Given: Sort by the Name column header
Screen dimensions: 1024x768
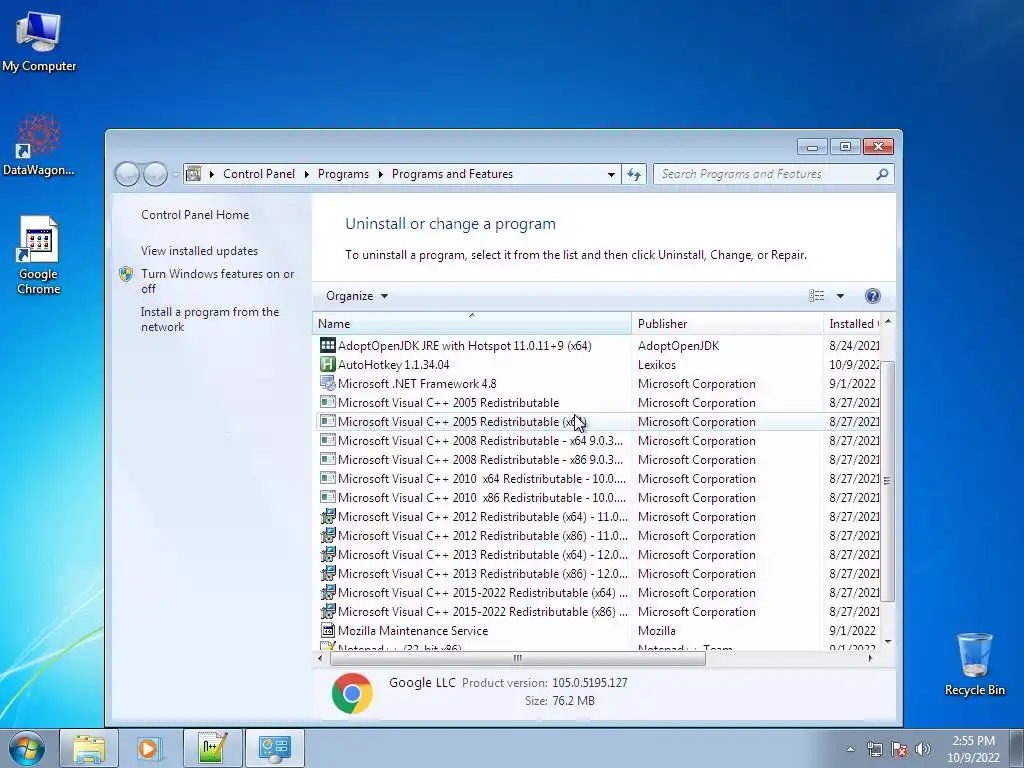Looking at the screenshot, I should pyautogui.click(x=472, y=323).
